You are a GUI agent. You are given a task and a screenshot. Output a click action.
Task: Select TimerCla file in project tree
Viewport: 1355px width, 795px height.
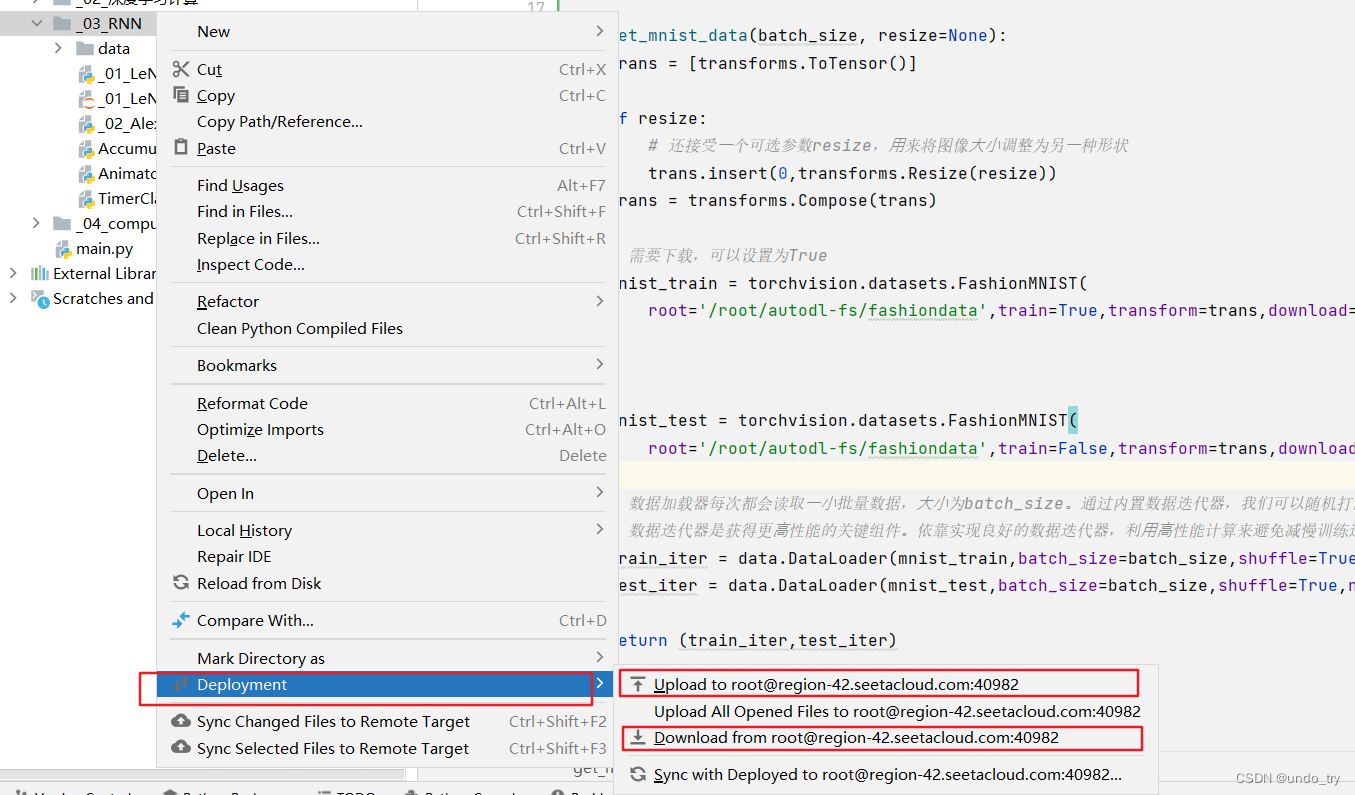pyautogui.click(x=127, y=198)
